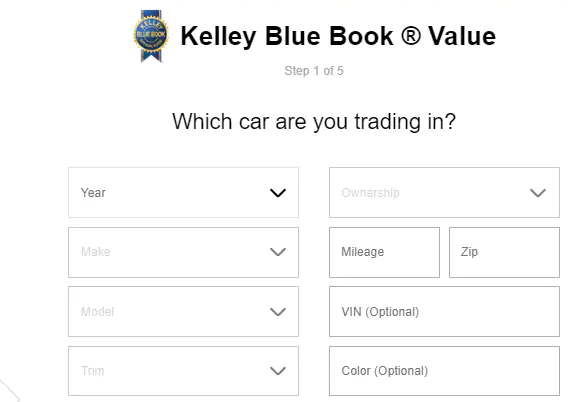Click the chevron arrow in the Year dropdown
This screenshot has height=402, width=583.
point(278,193)
